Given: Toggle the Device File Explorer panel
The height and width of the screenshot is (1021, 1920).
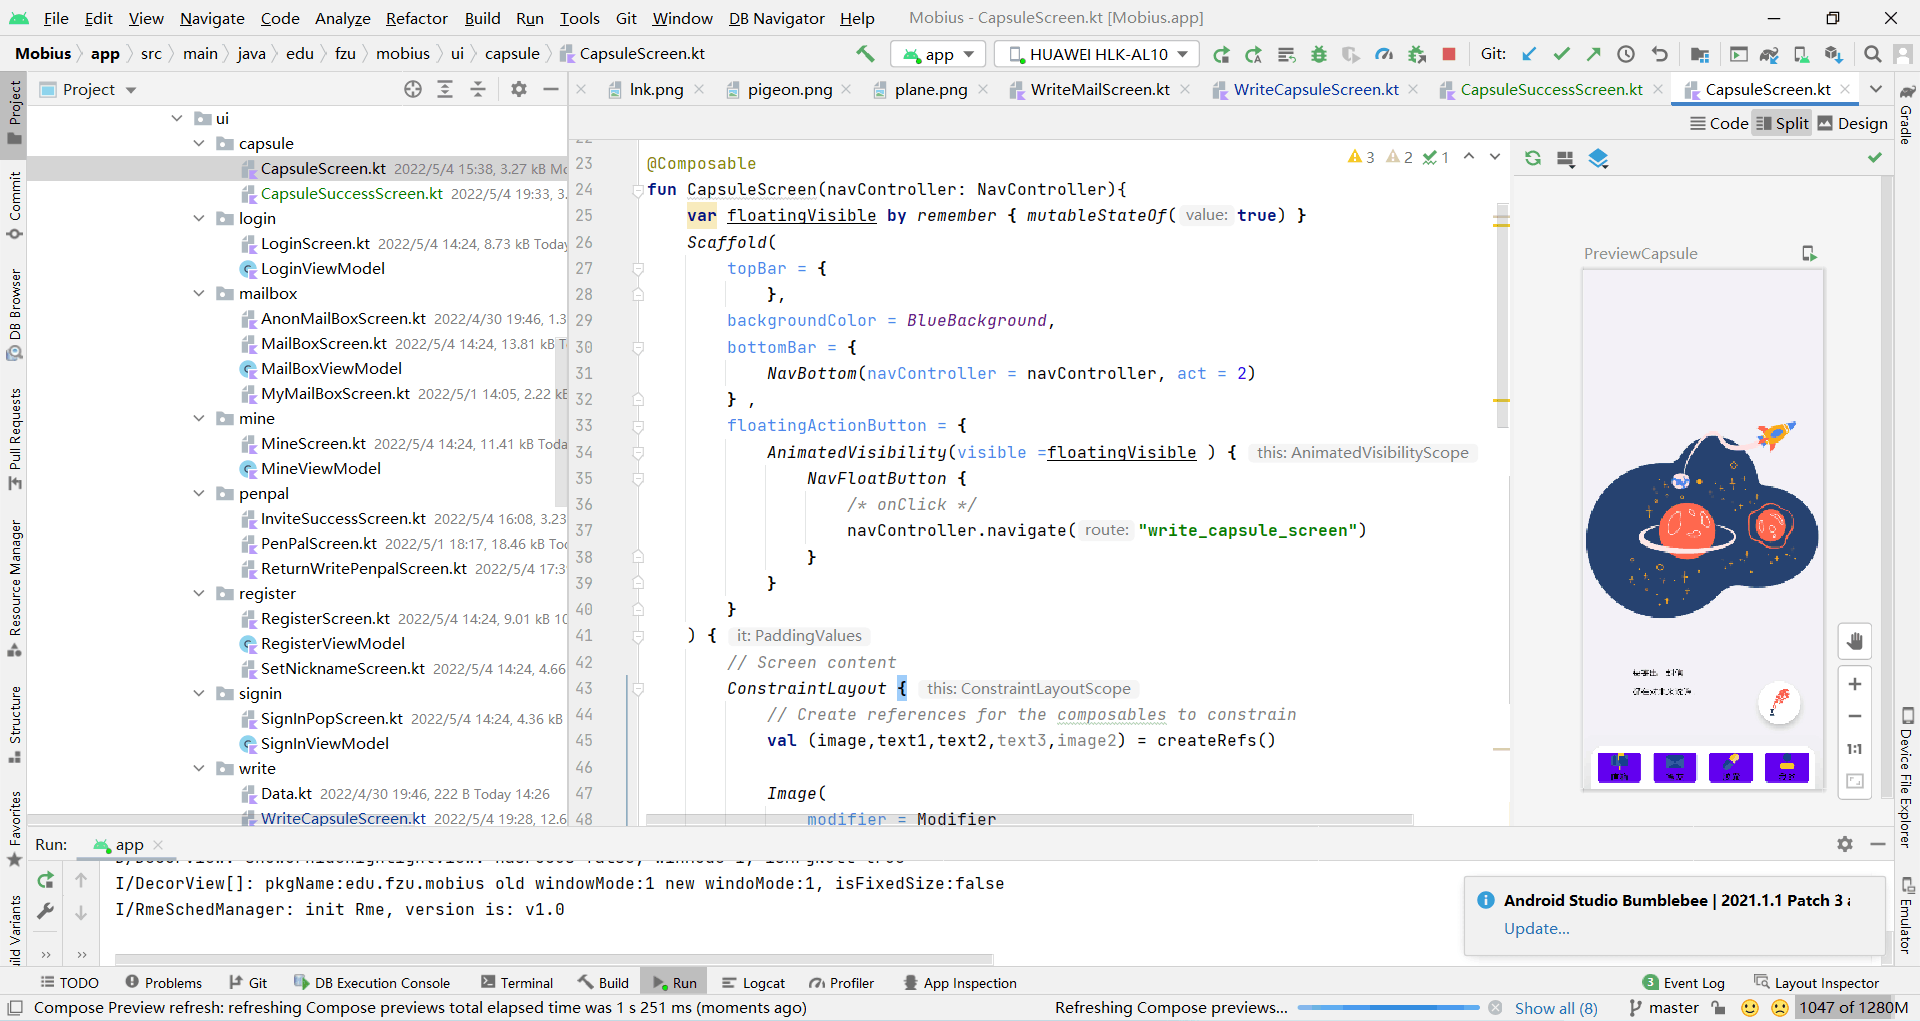Looking at the screenshot, I should (x=1906, y=777).
